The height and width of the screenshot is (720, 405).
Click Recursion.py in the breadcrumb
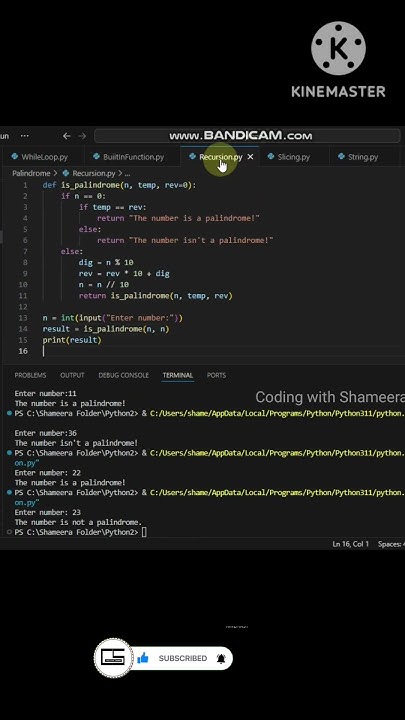point(94,174)
